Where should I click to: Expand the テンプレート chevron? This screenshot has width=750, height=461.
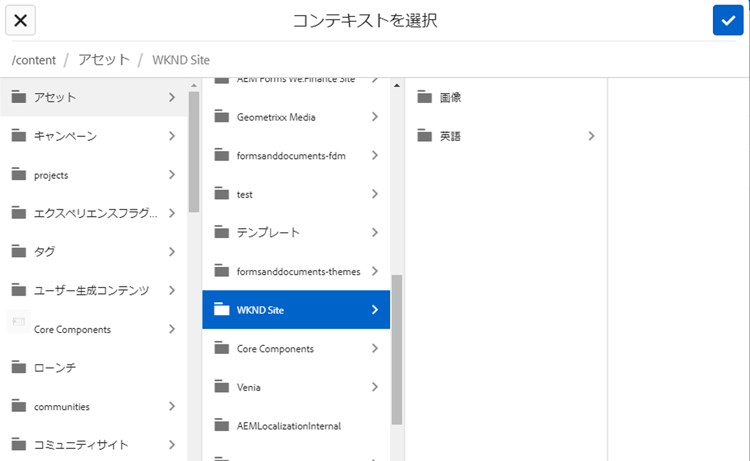(x=375, y=232)
